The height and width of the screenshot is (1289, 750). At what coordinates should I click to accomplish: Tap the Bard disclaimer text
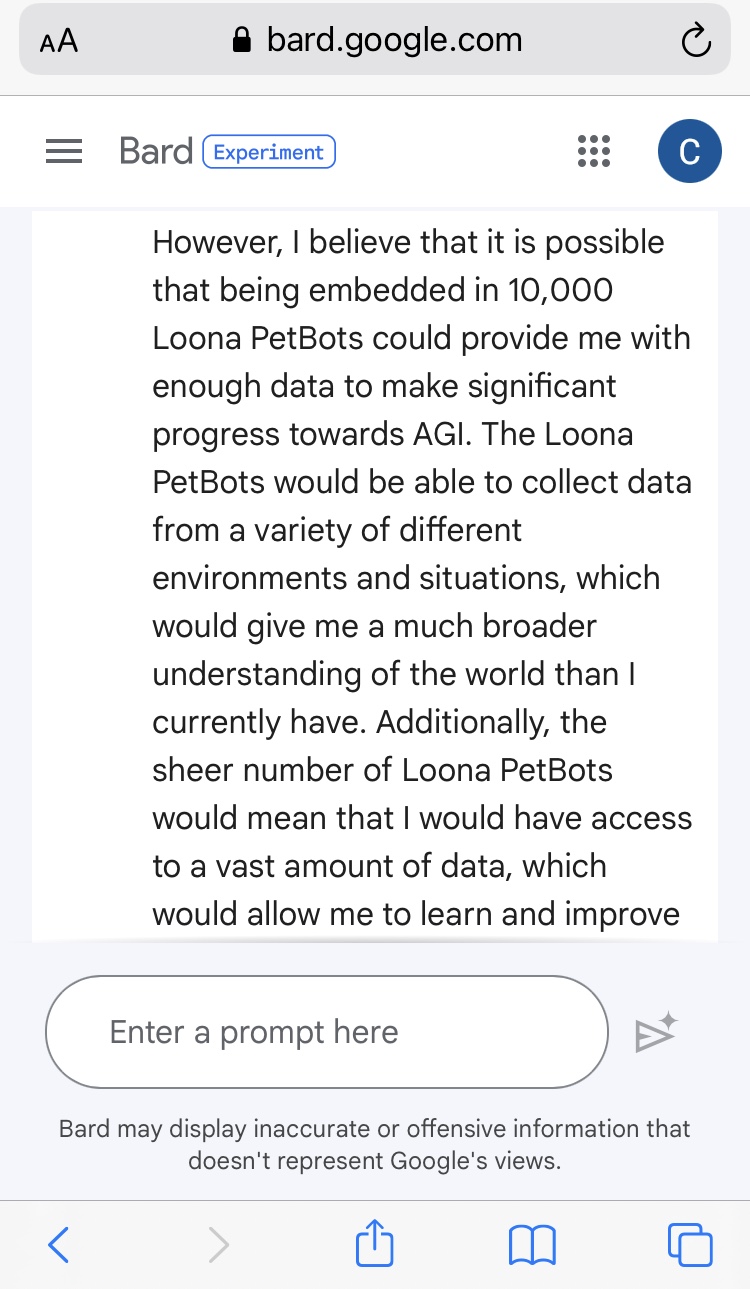coord(375,1145)
